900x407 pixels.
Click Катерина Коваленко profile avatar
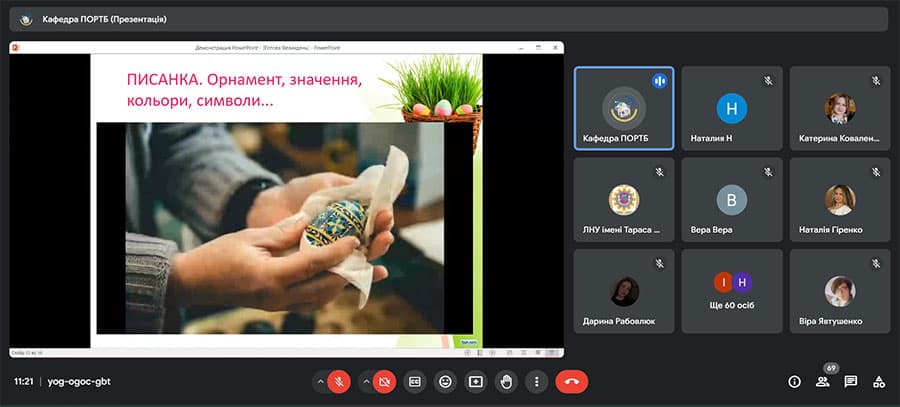point(840,108)
